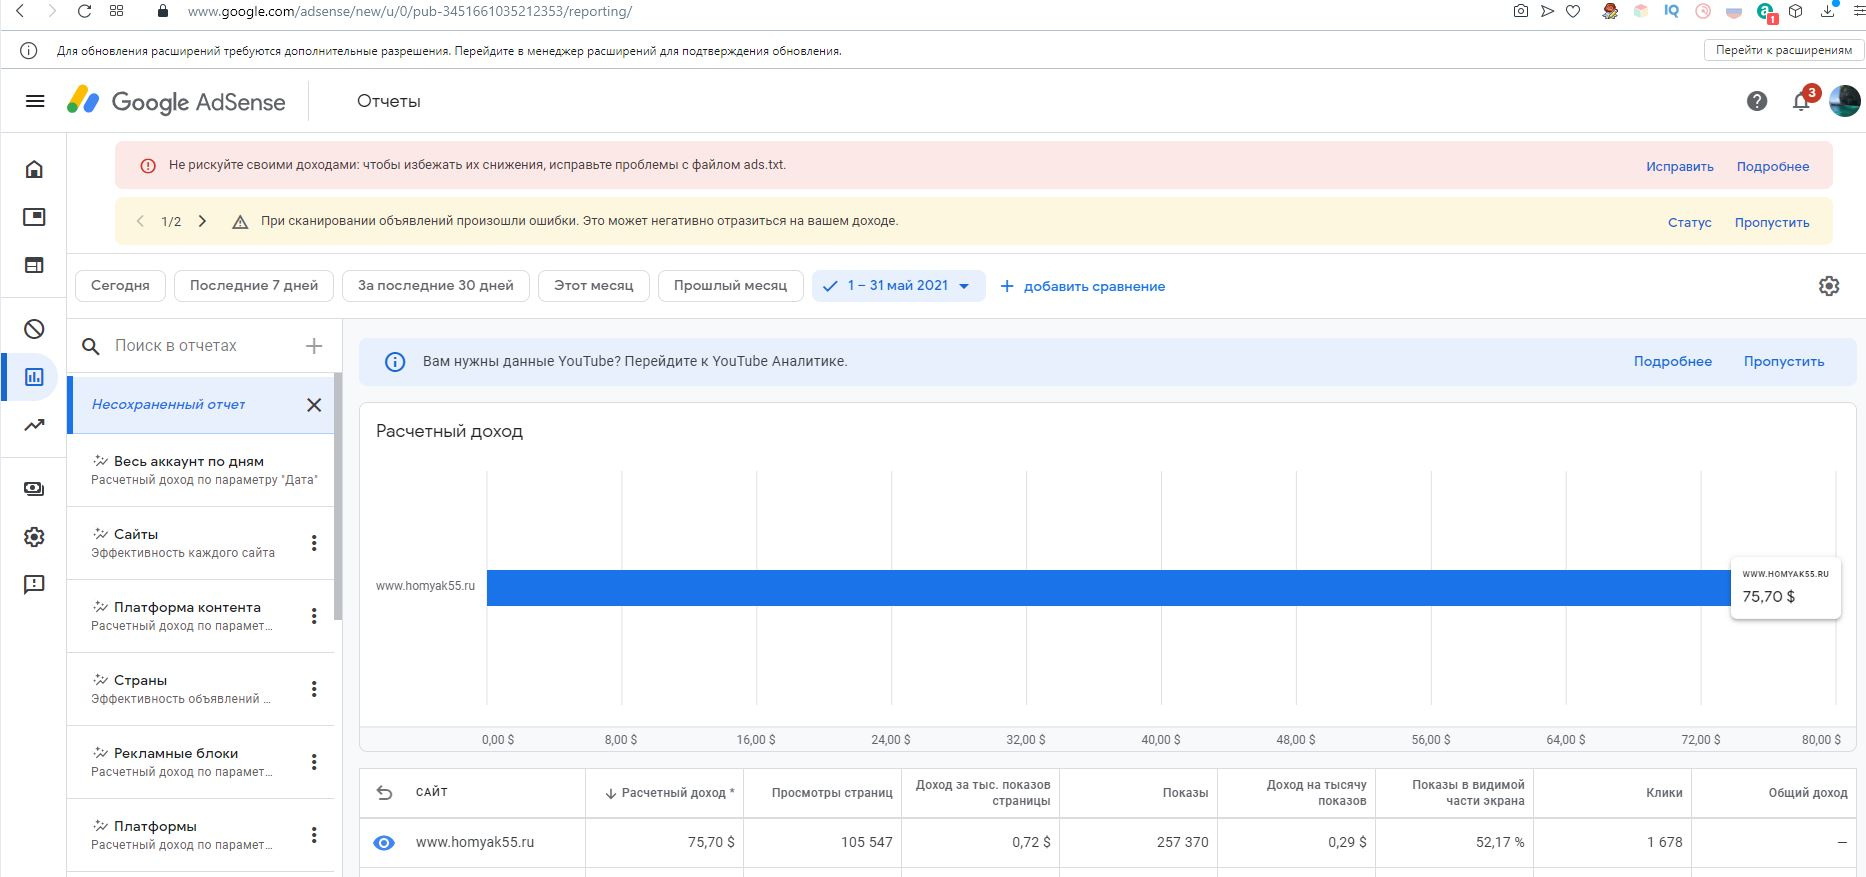The width and height of the screenshot is (1866, 877).
Task: Toggle visibility eye for www.homyak55.ru row
Action: click(x=384, y=843)
